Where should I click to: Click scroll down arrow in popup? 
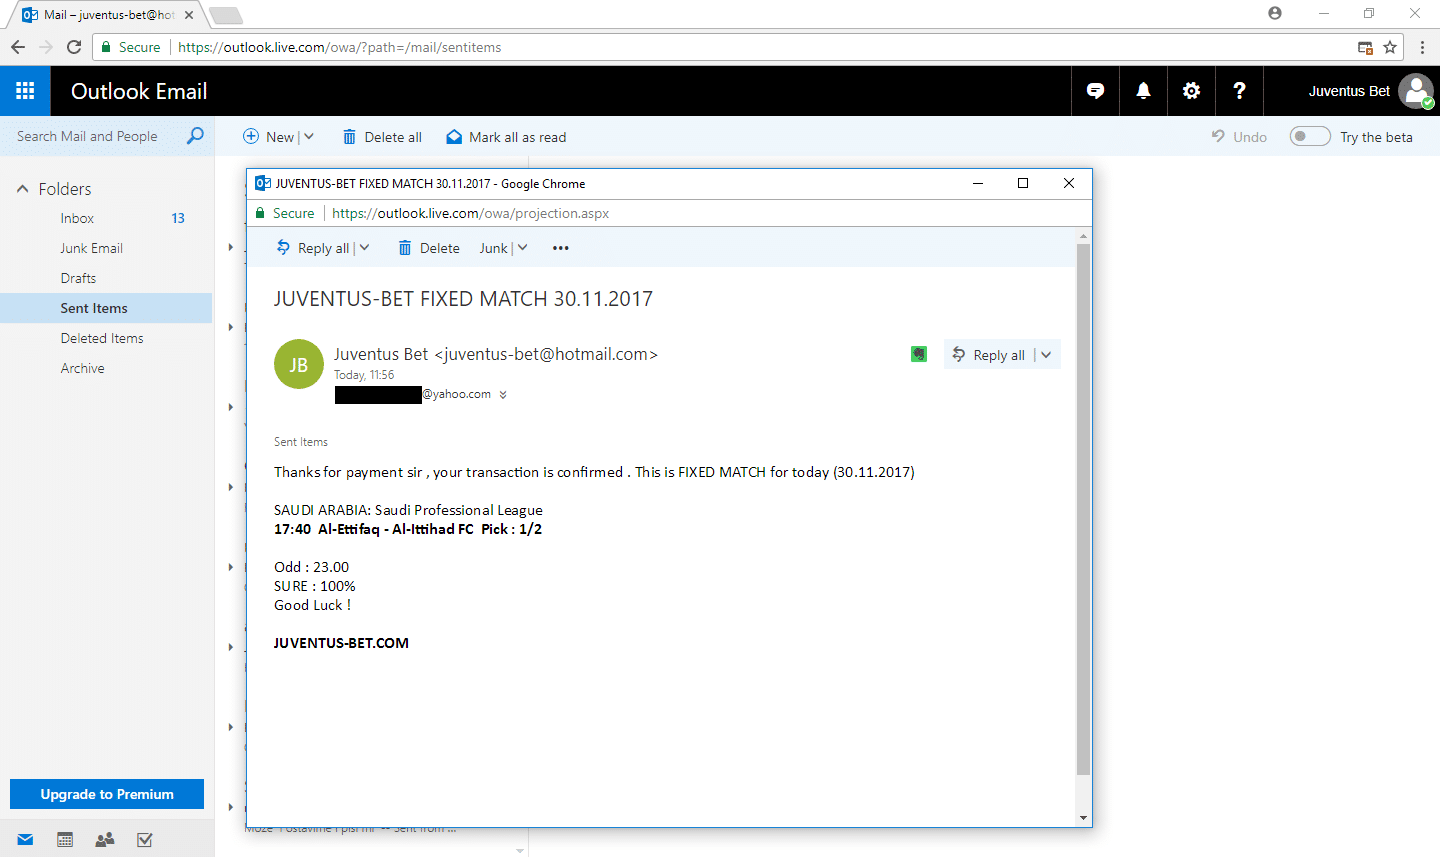[1083, 818]
